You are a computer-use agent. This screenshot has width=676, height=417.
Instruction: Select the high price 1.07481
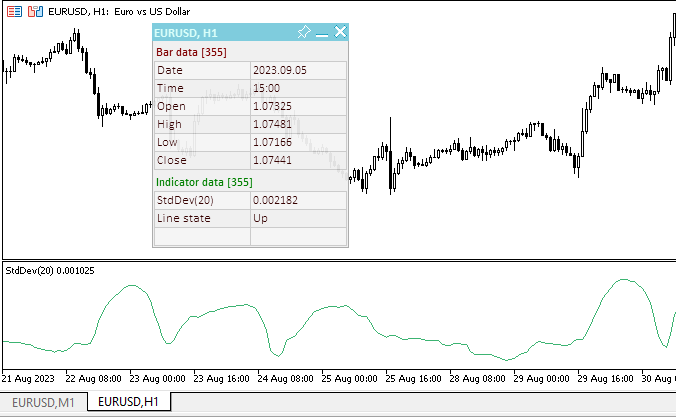click(298, 125)
